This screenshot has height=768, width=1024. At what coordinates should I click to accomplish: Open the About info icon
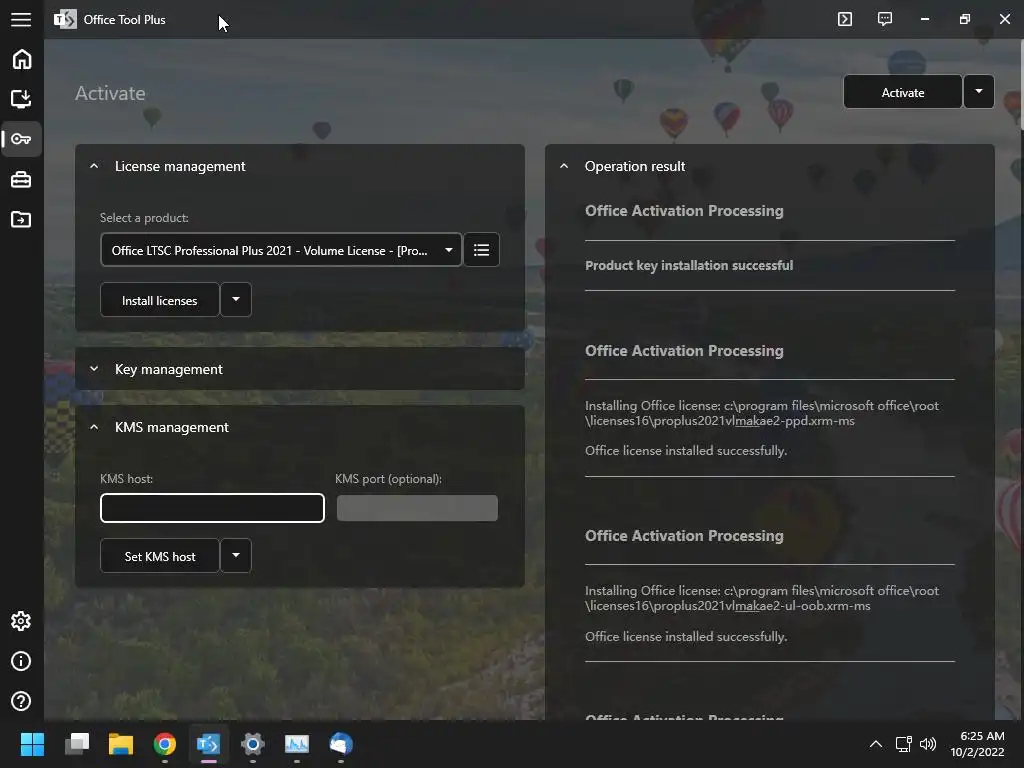click(22, 661)
